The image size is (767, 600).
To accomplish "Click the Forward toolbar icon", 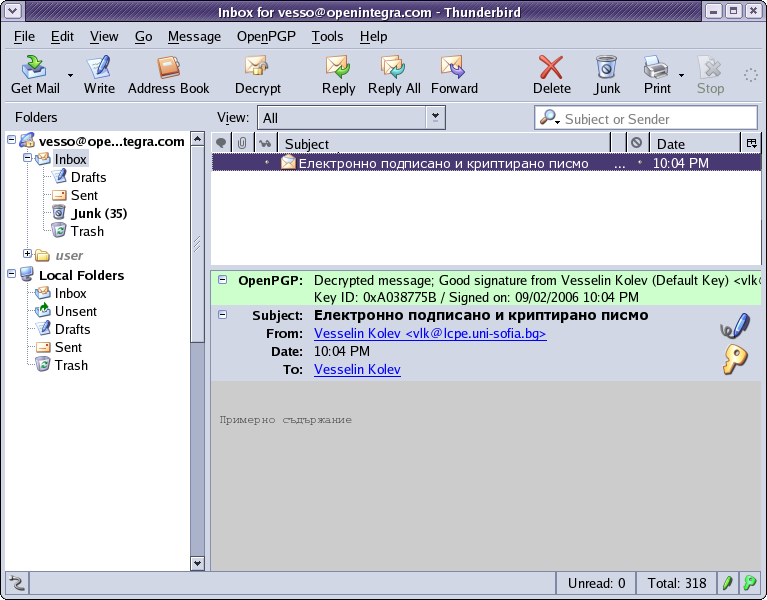I will click(x=454, y=75).
